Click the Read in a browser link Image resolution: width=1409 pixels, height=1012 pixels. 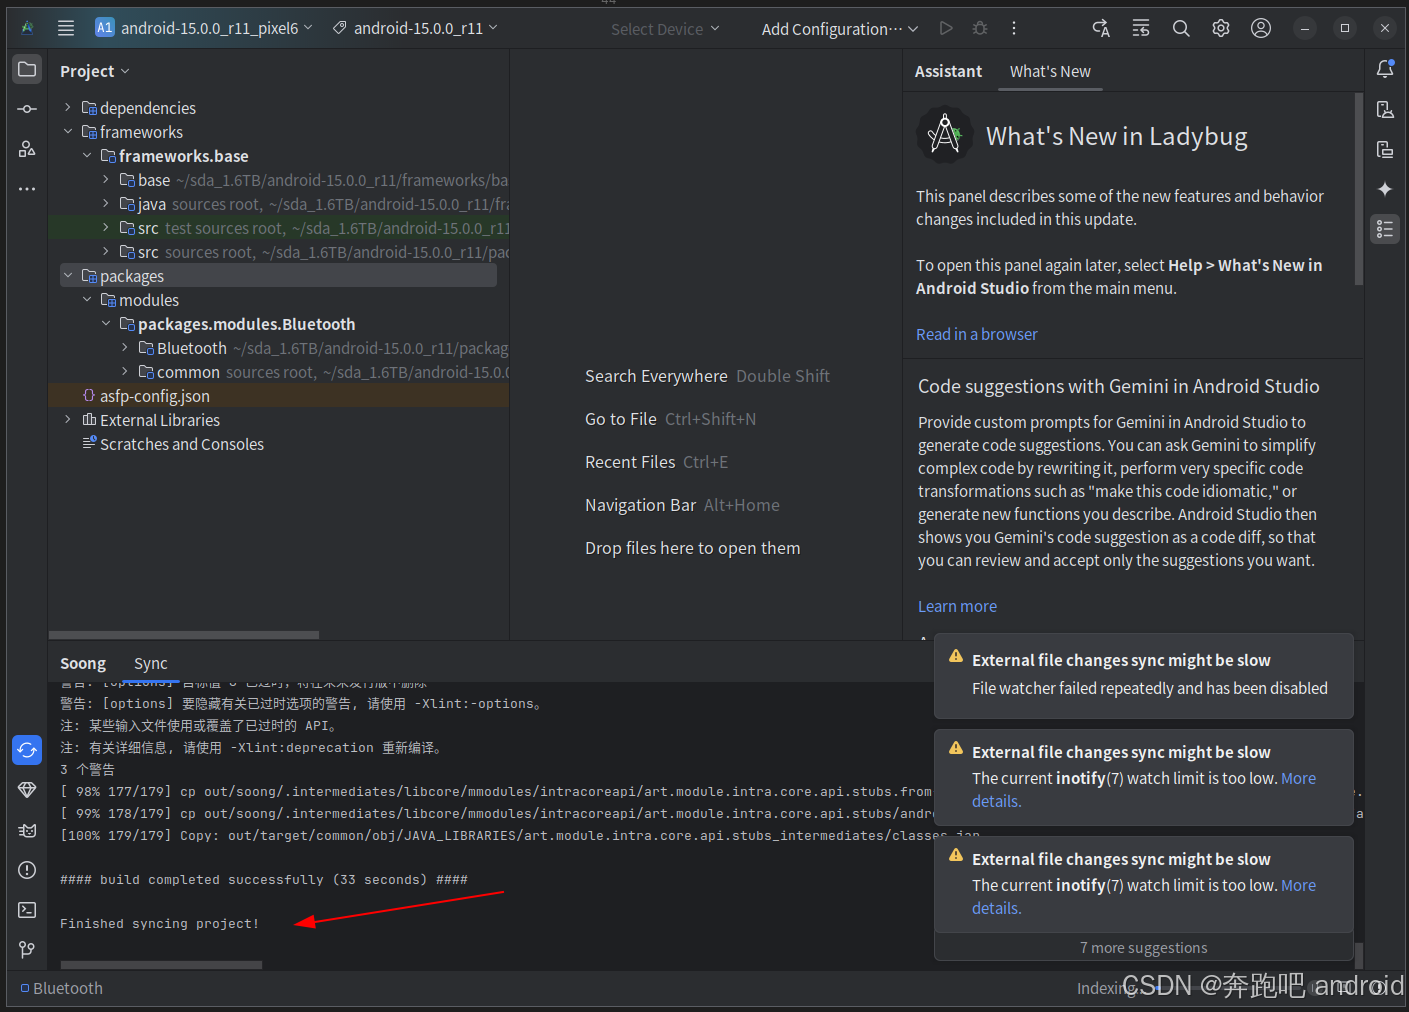click(977, 334)
